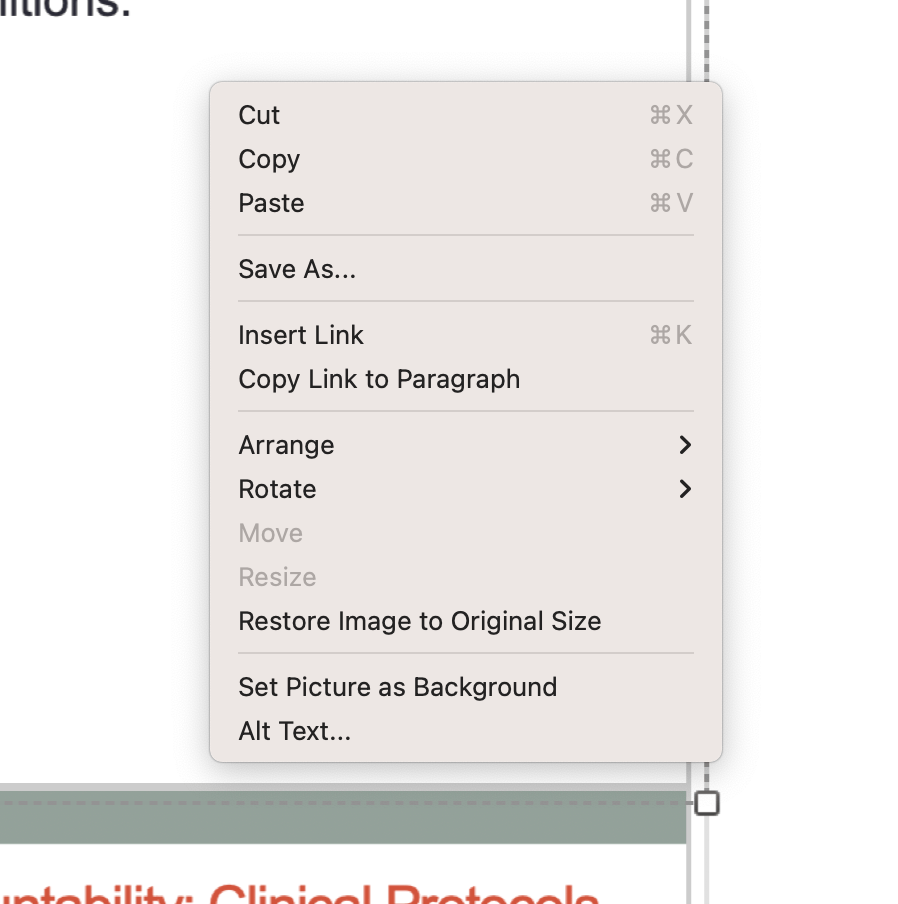Click the Arrange chevron arrow
This screenshot has height=904, width=898.
(685, 445)
